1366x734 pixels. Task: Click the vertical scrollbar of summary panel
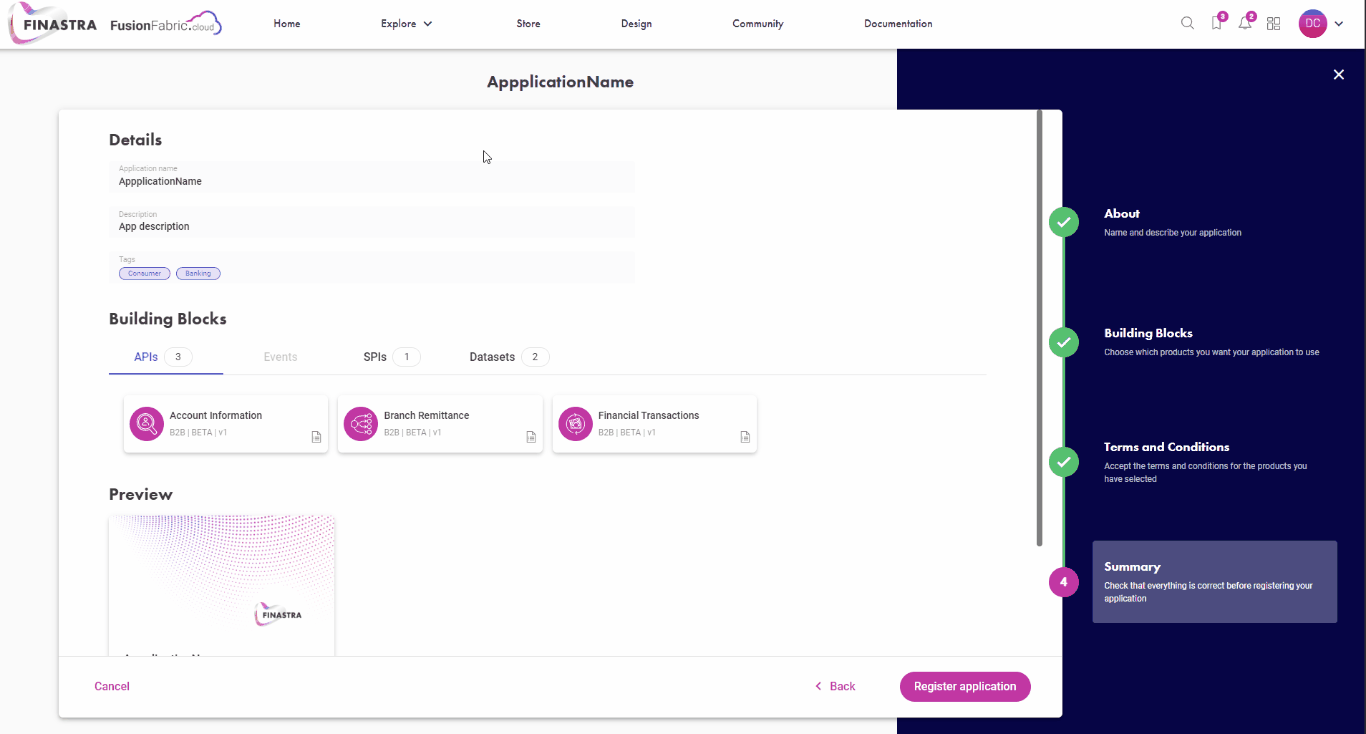[x=1039, y=328]
